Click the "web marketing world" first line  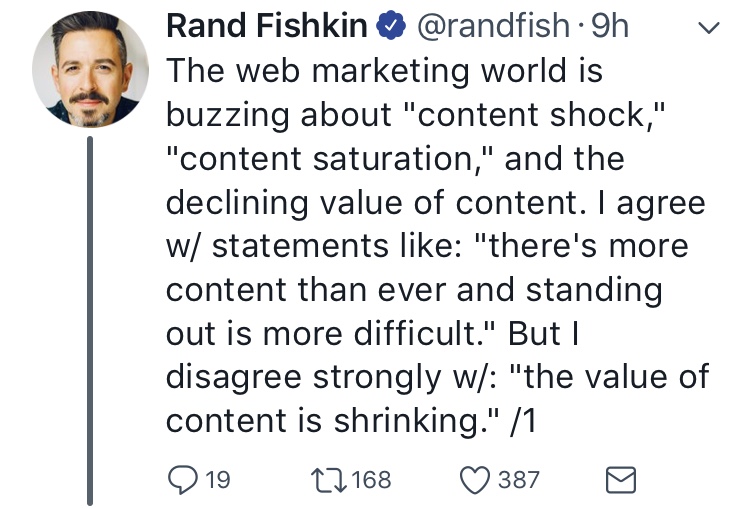[384, 71]
